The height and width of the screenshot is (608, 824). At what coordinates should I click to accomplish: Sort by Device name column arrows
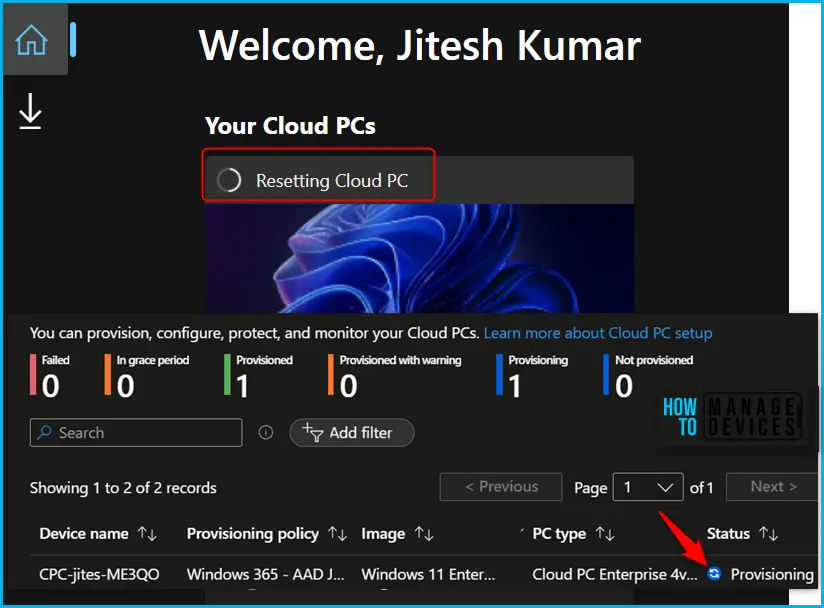click(147, 534)
